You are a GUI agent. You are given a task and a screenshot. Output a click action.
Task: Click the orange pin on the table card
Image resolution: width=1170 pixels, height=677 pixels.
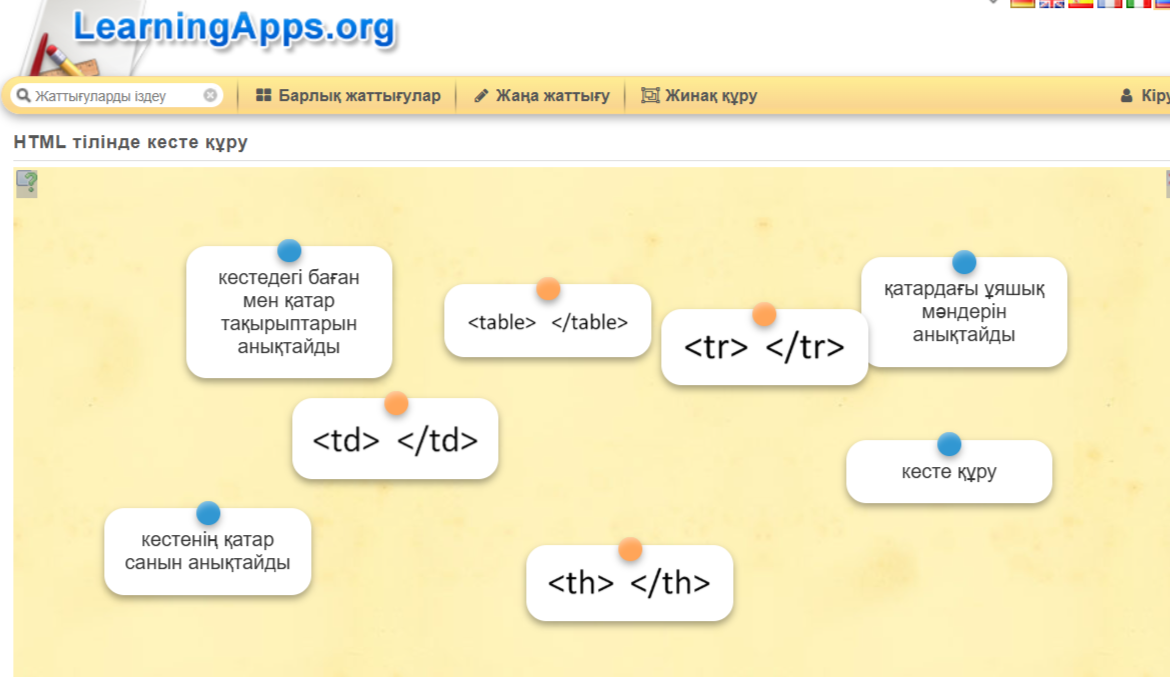(548, 289)
